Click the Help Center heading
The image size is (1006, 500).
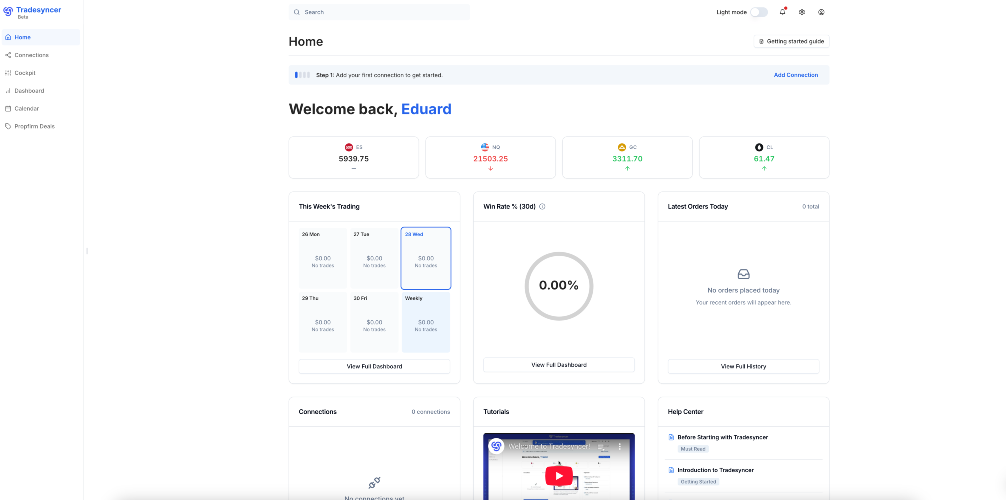coord(685,412)
